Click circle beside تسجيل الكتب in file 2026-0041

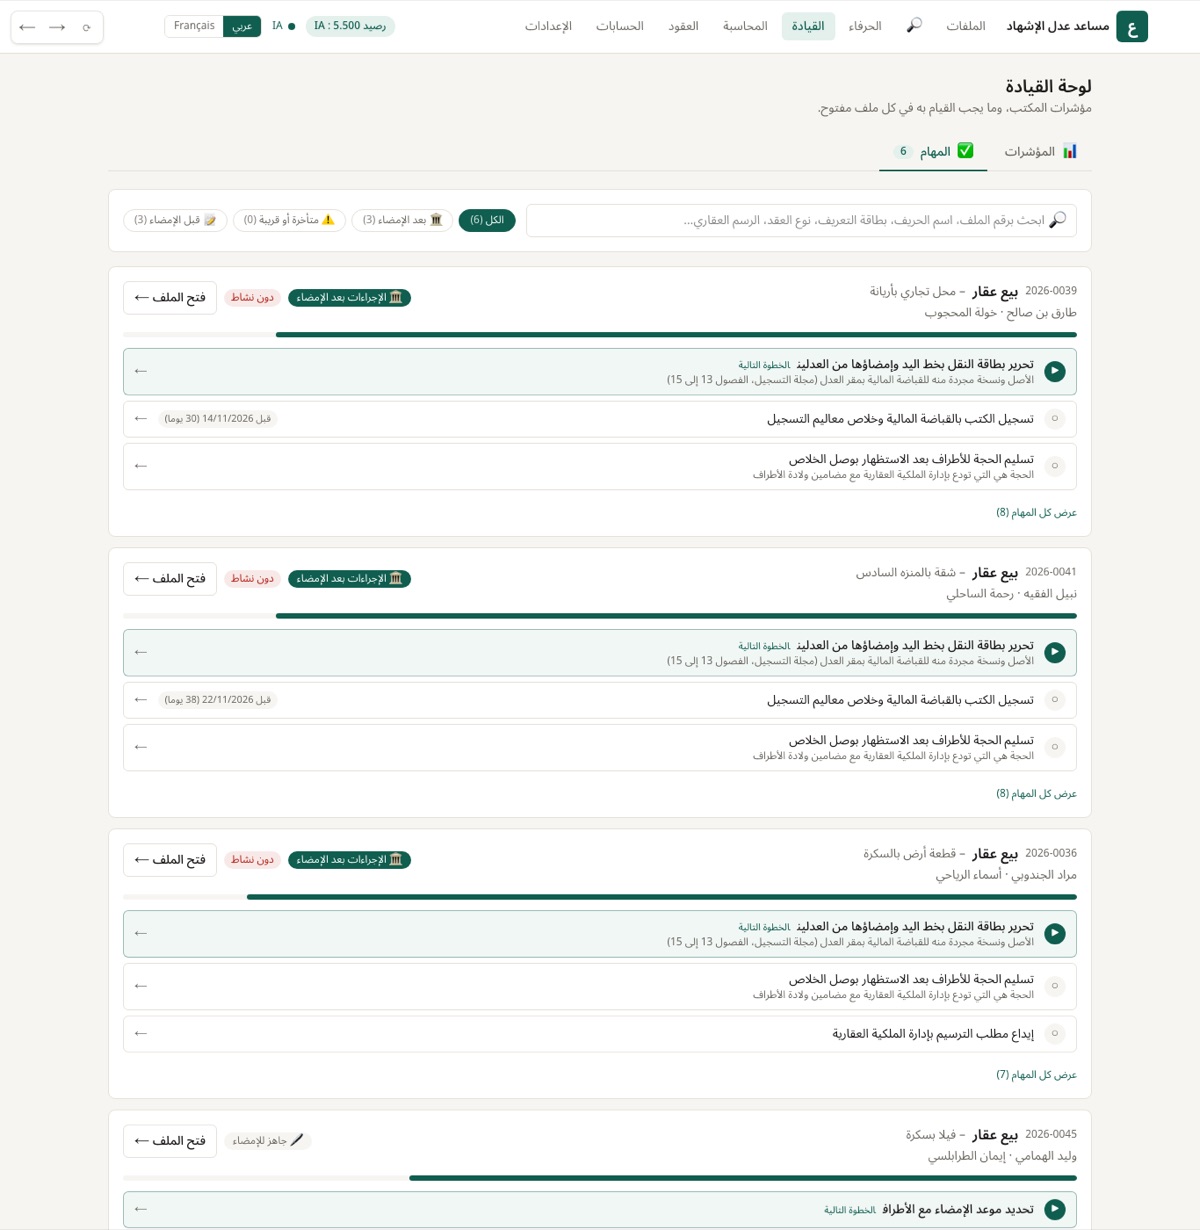1054,700
